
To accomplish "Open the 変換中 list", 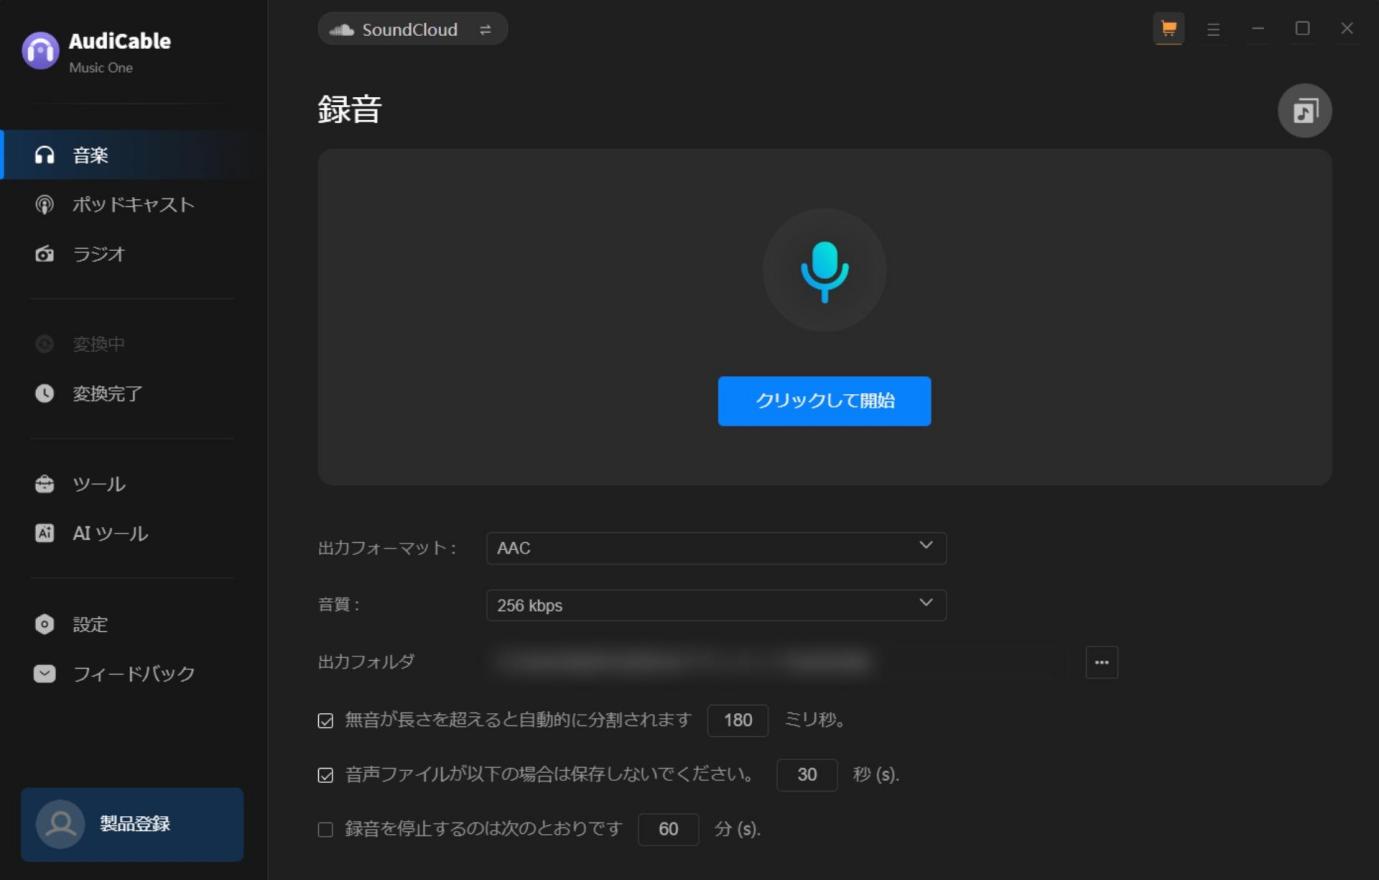I will (134, 344).
